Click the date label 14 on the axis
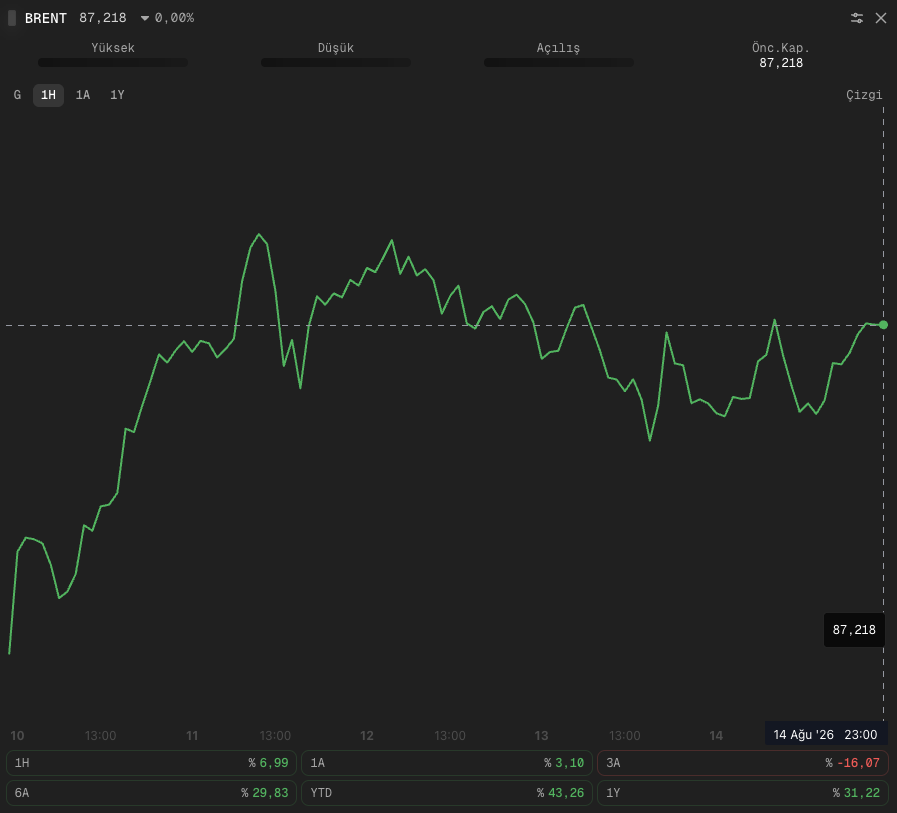 pos(716,736)
